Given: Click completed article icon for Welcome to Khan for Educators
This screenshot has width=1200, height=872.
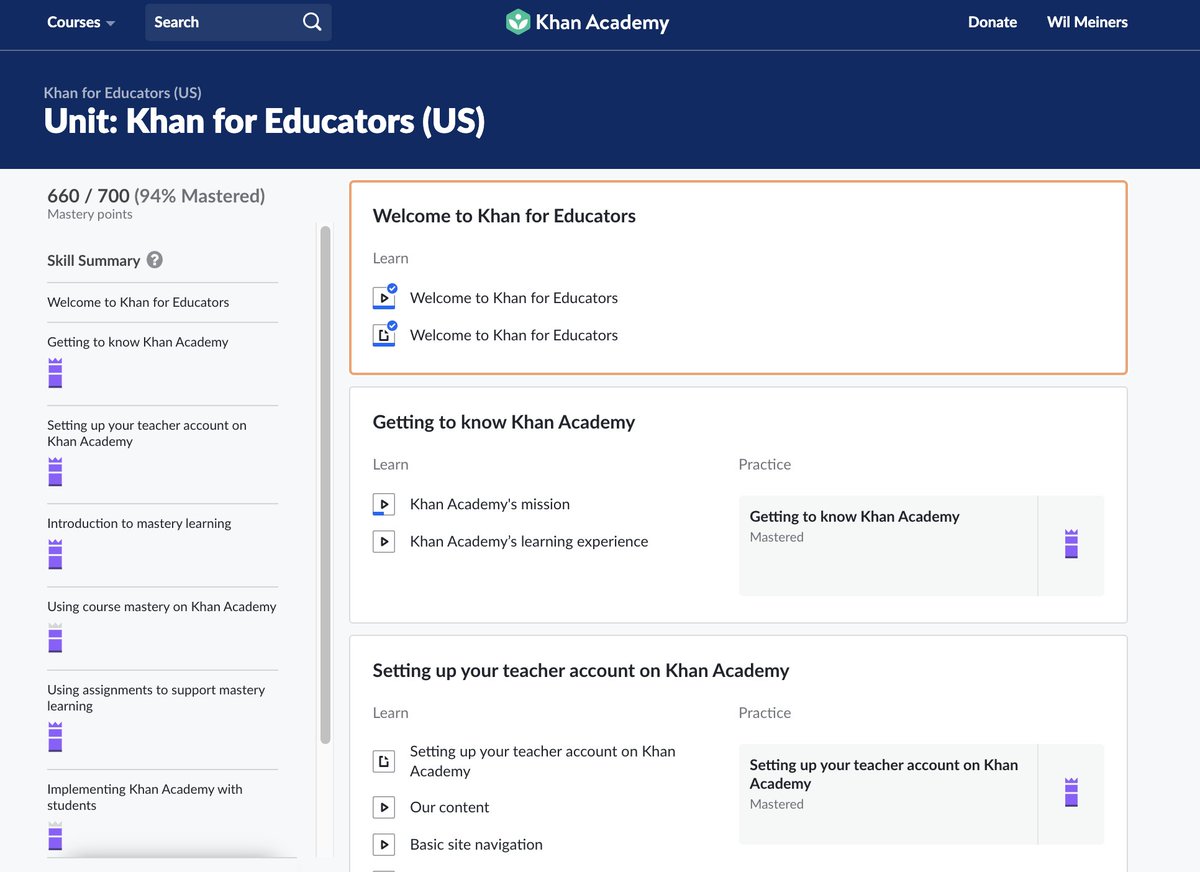Looking at the screenshot, I should tap(384, 335).
